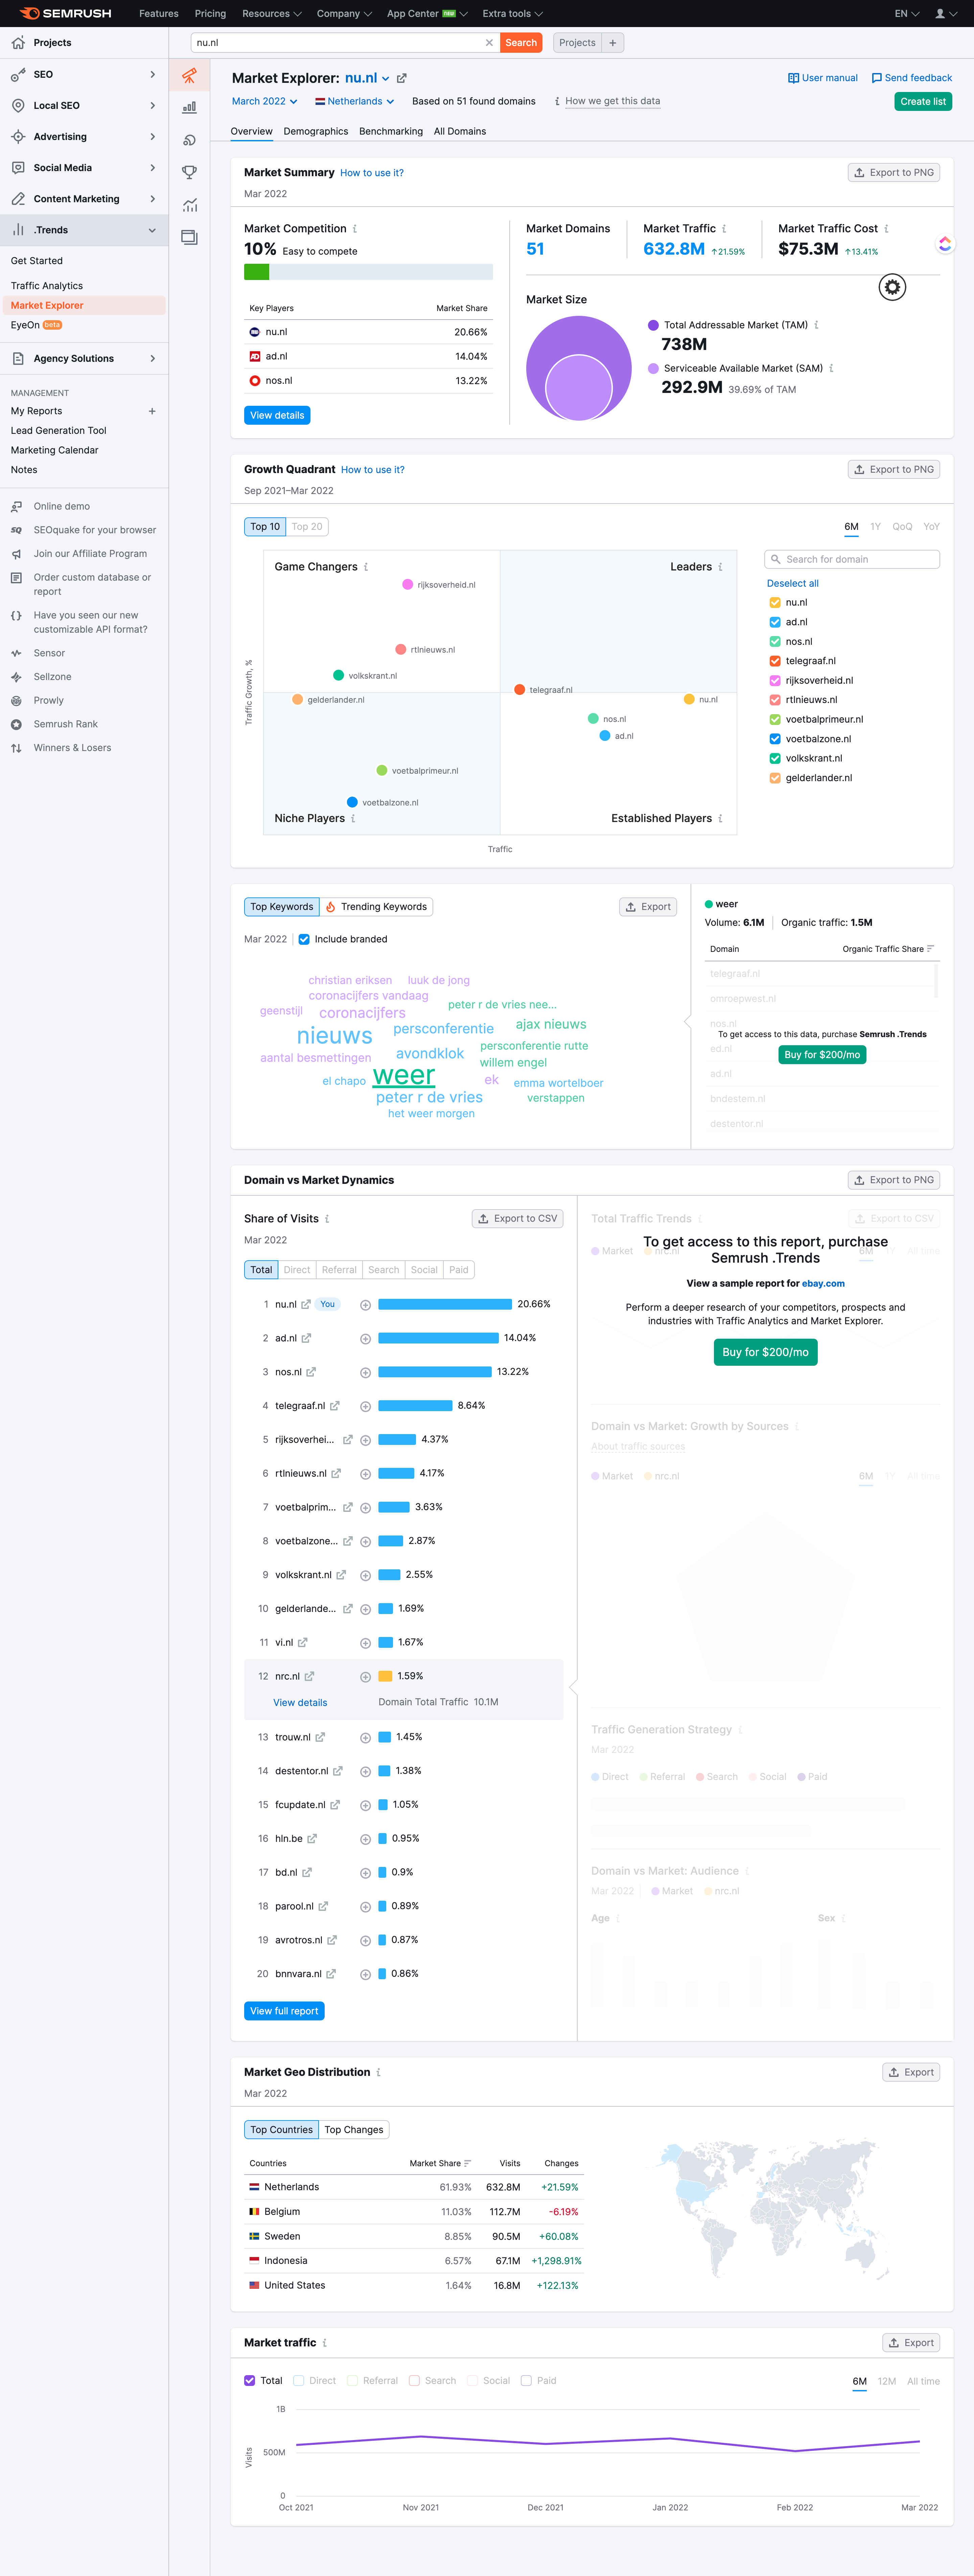Collapse the .Trends sidebar section
Screen dimensions: 974x2576
tap(84, 230)
